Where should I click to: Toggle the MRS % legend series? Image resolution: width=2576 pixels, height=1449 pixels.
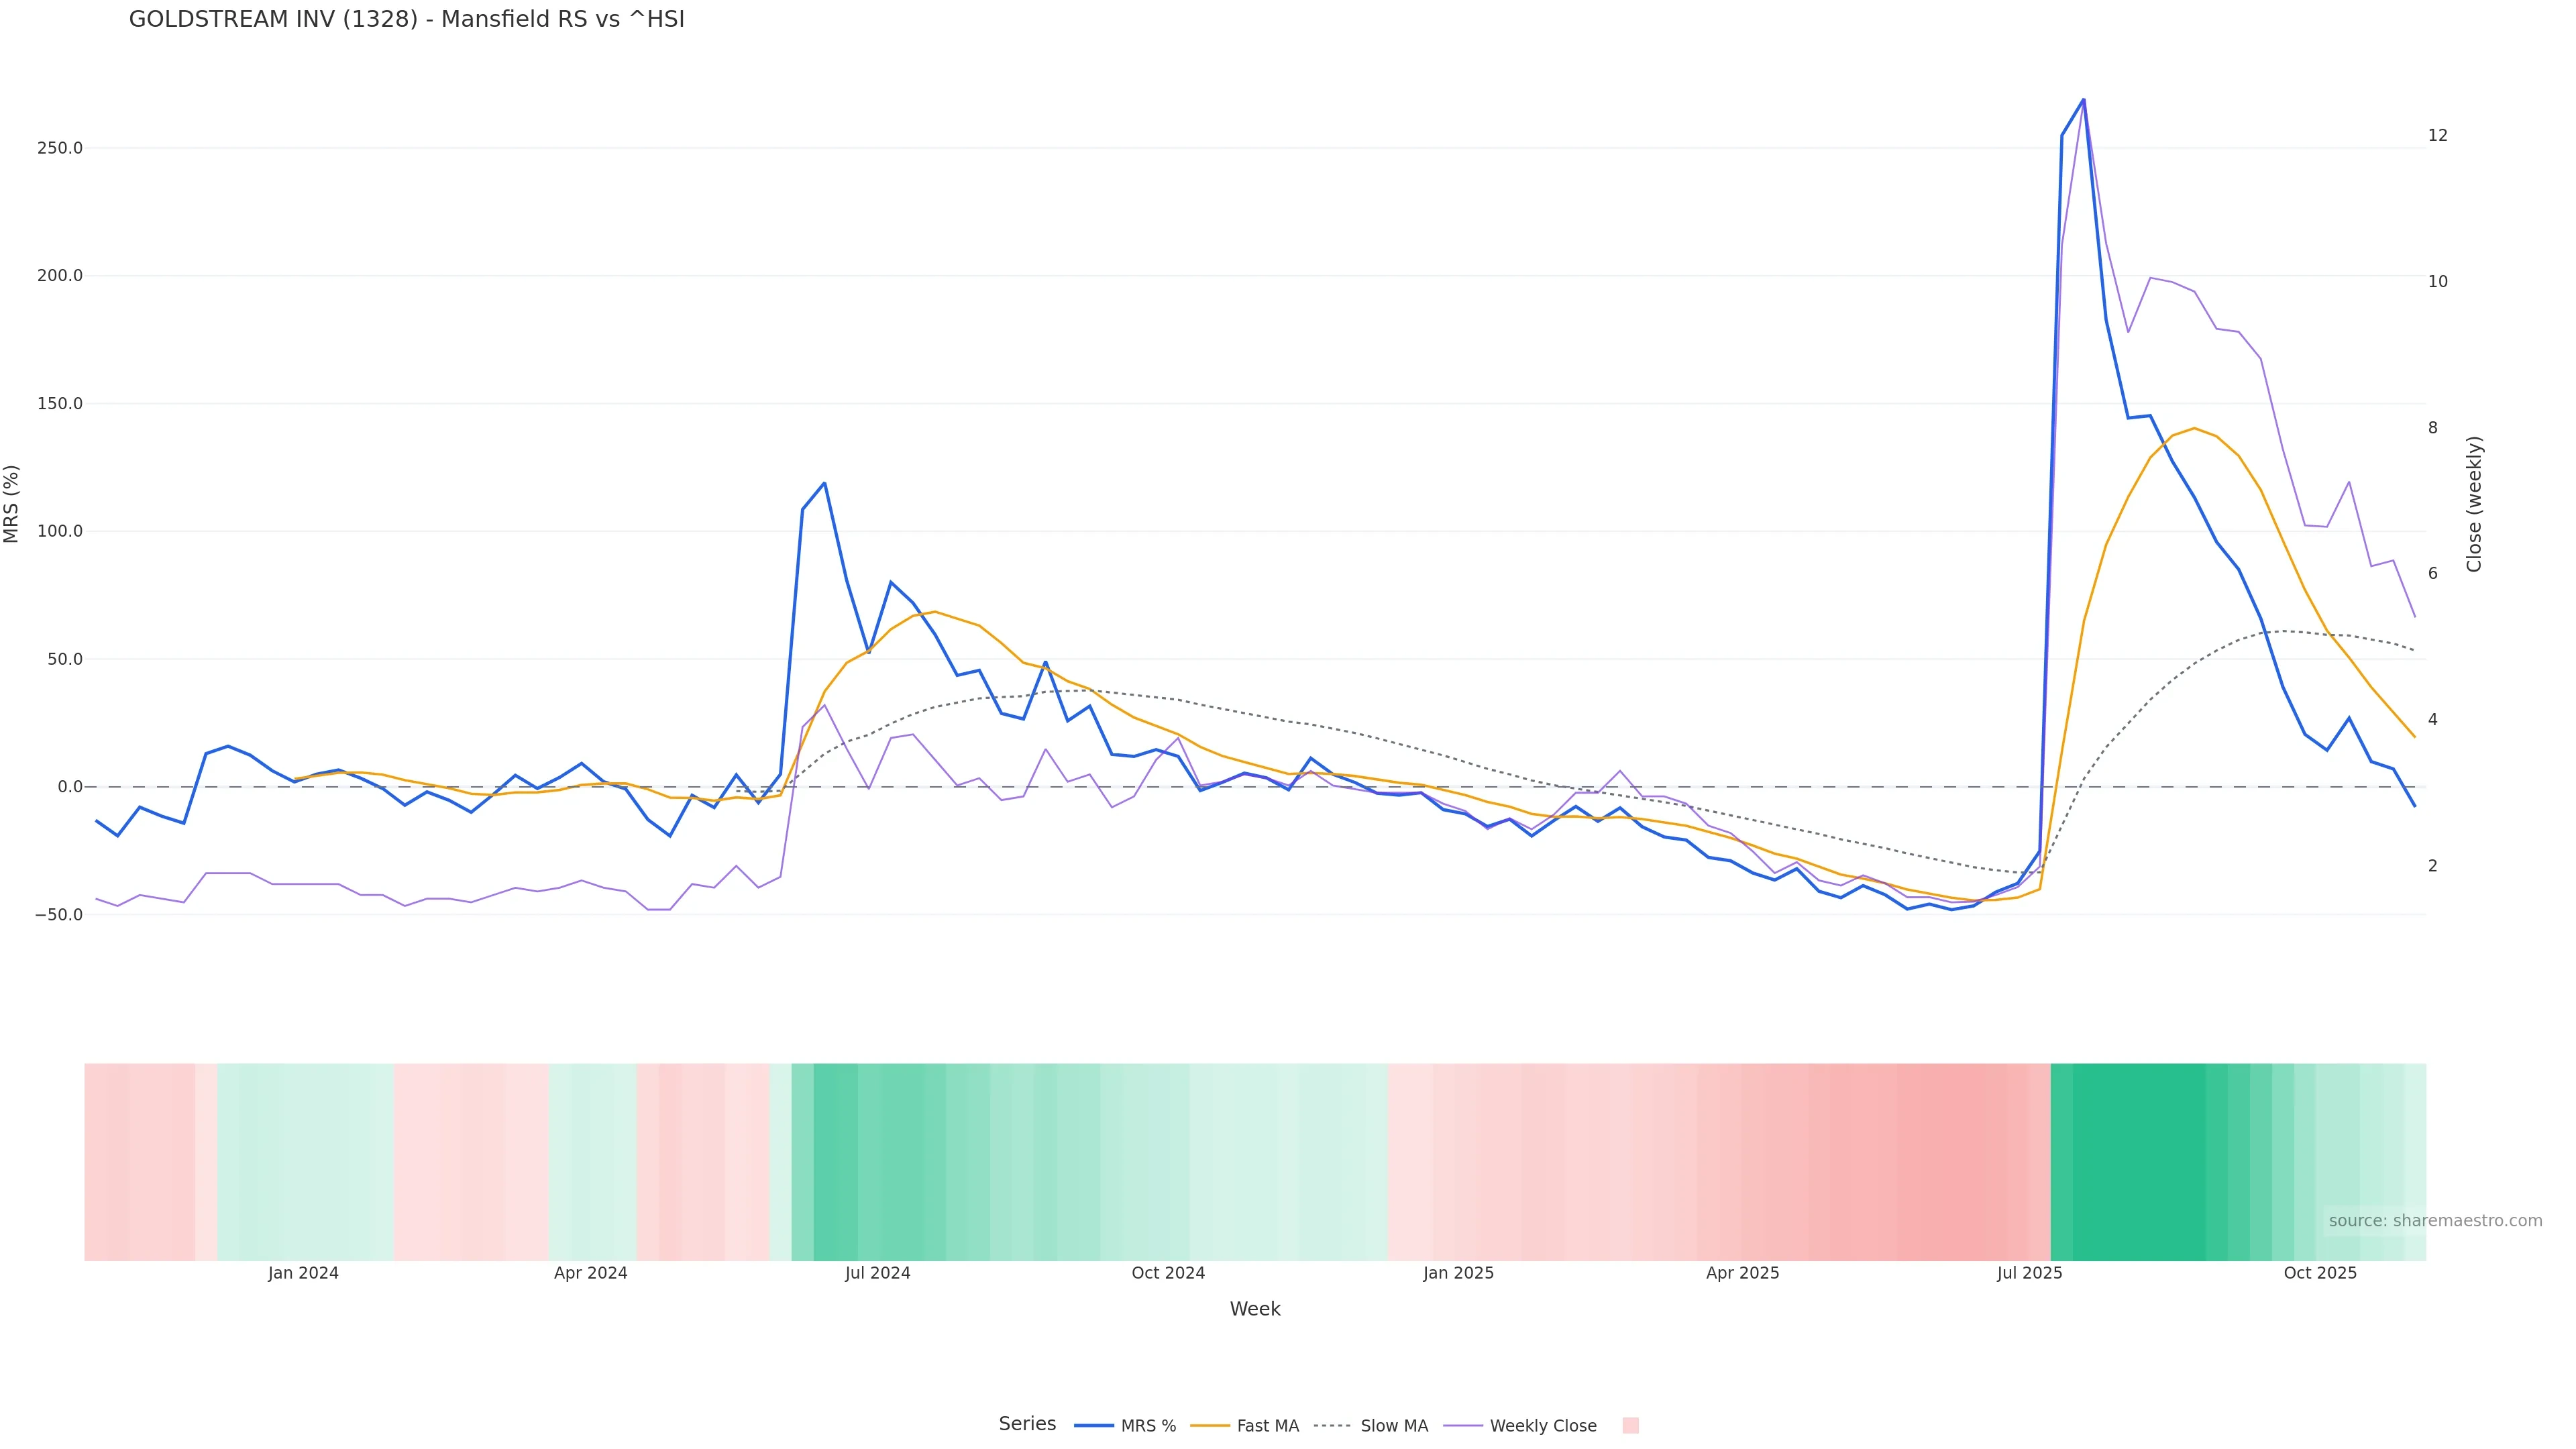[x=1148, y=1426]
